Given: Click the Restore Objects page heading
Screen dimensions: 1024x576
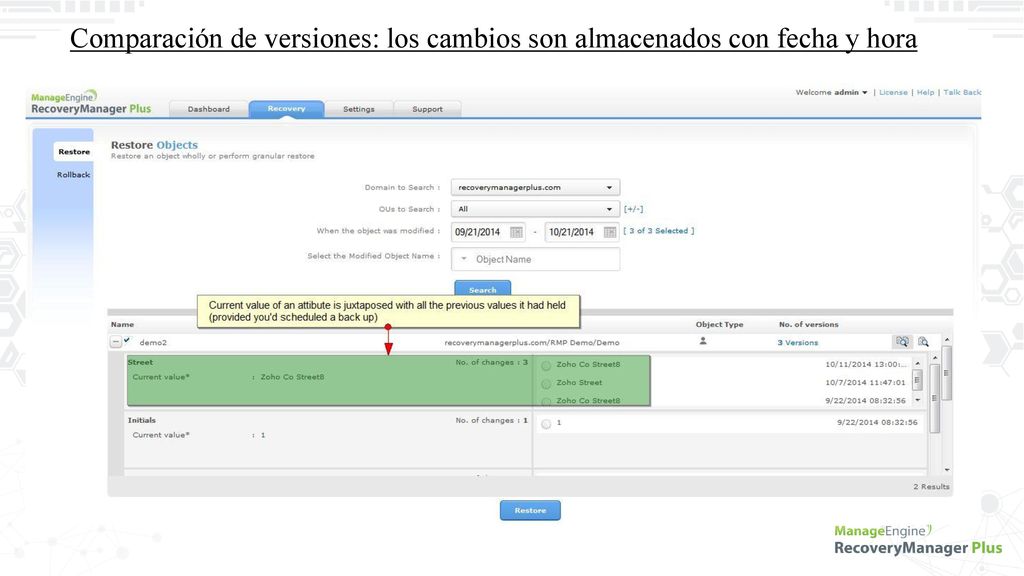Looking at the screenshot, I should click(x=154, y=145).
